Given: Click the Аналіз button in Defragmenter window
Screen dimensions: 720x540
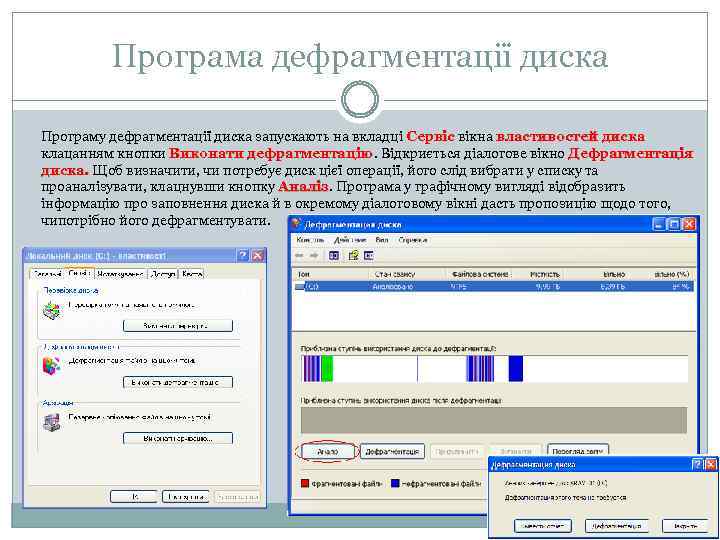Looking at the screenshot, I should tap(328, 451).
